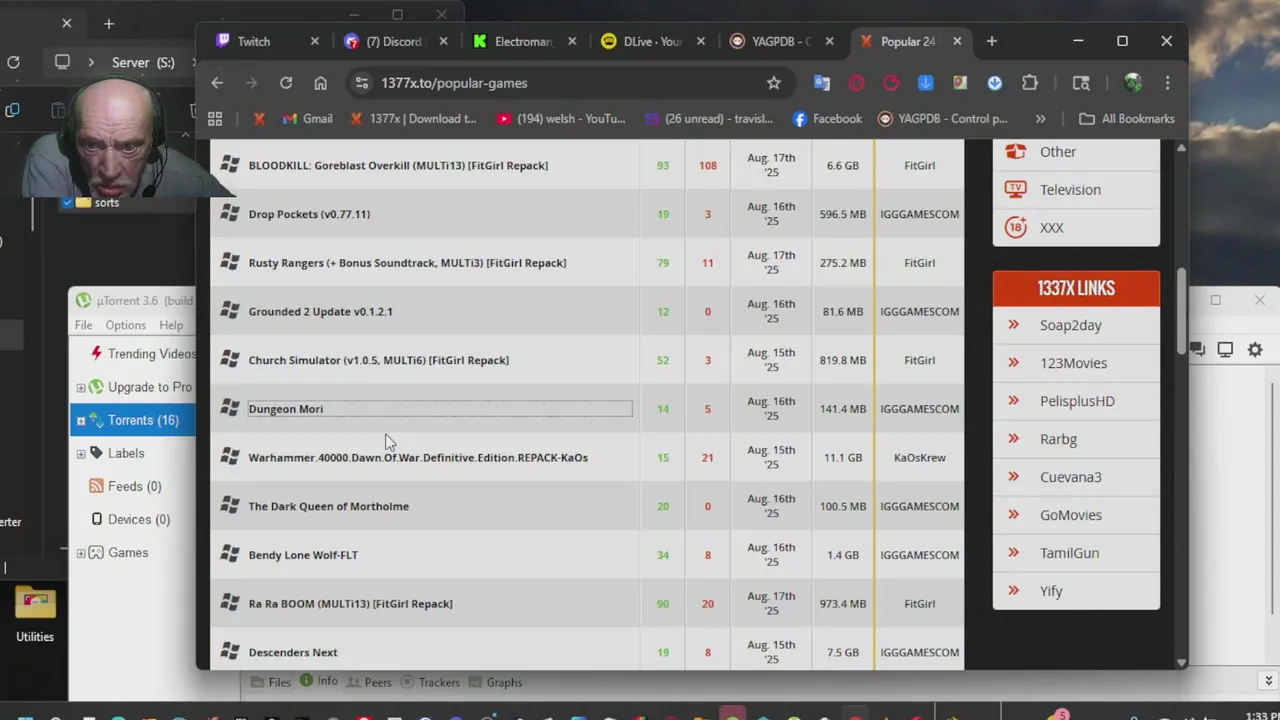Open the uTorrent File menu
Image resolution: width=1280 pixels, height=720 pixels.
click(83, 325)
